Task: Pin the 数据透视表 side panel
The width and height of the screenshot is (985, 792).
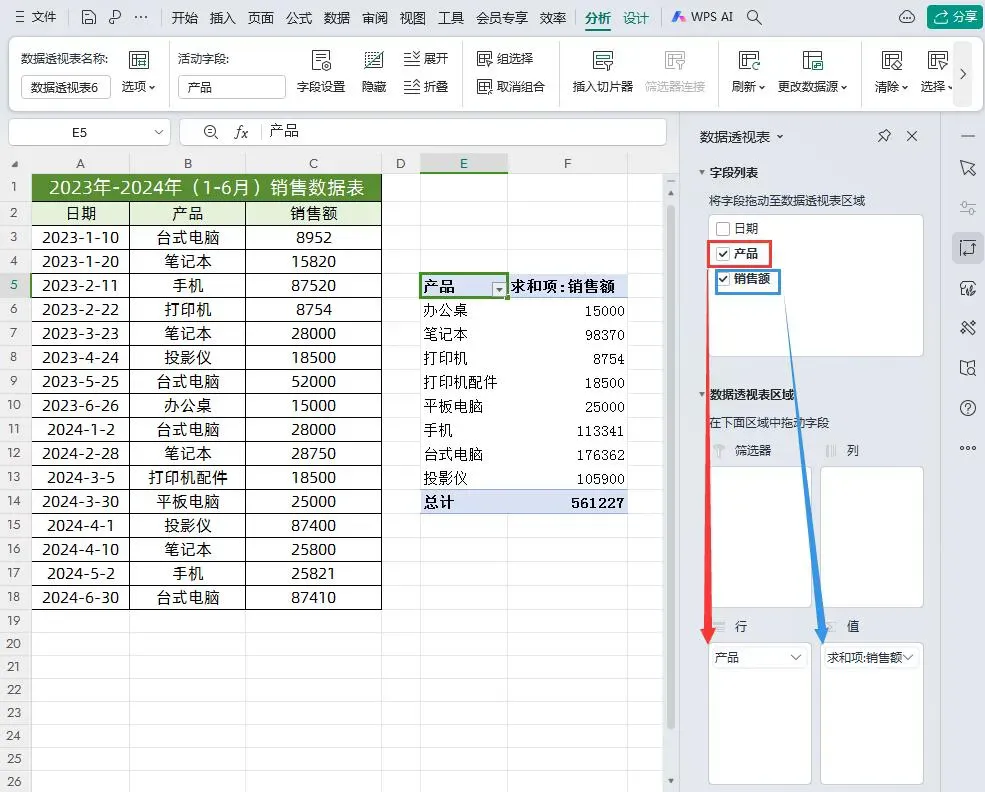Action: click(884, 136)
